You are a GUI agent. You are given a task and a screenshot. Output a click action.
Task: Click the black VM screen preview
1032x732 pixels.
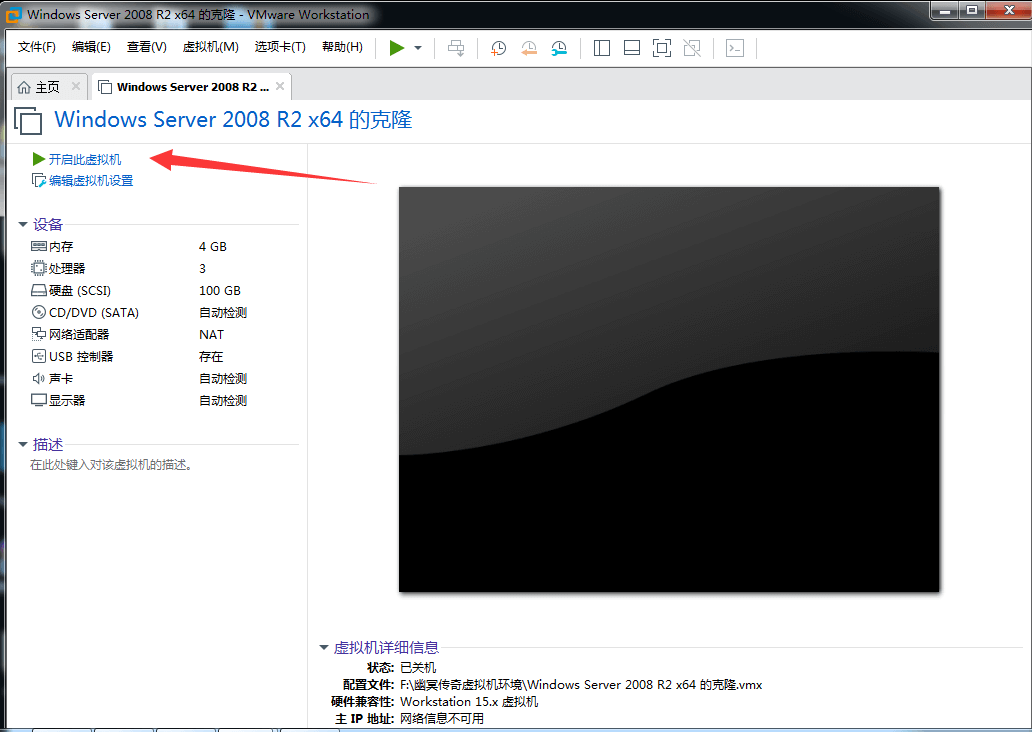pos(669,389)
